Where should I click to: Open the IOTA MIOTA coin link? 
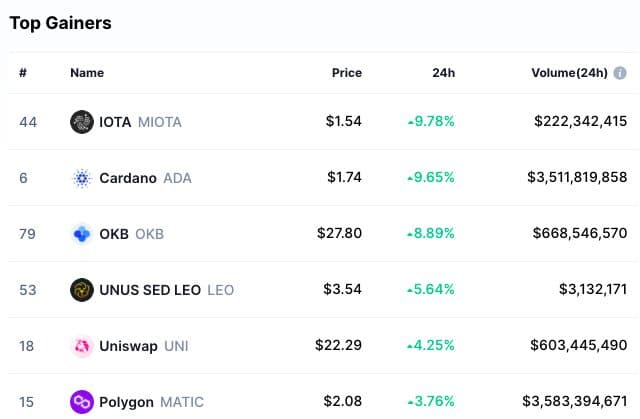140,122
